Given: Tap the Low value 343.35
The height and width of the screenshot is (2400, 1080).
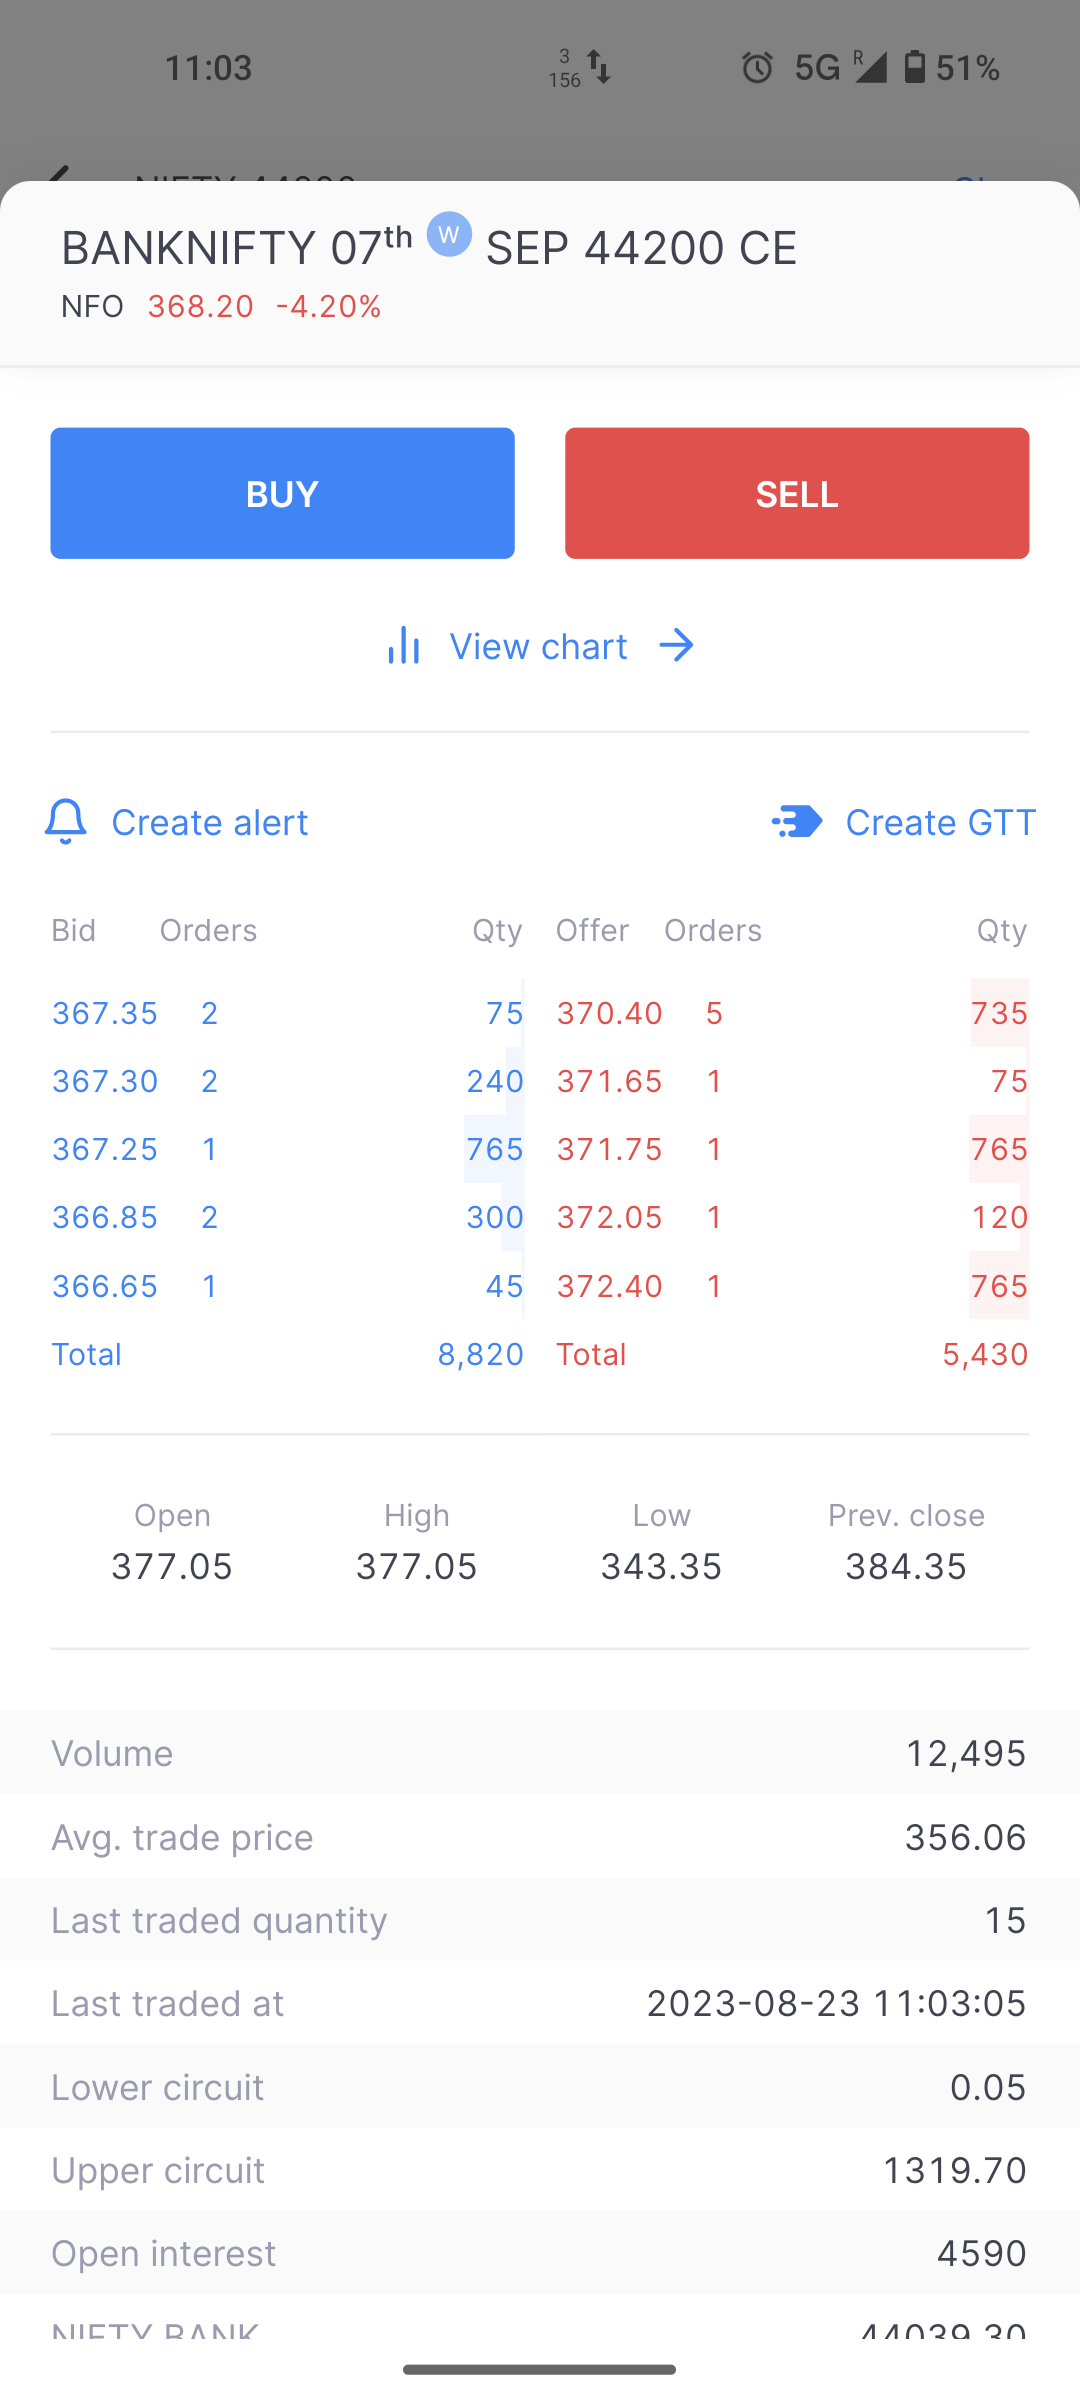Looking at the screenshot, I should tap(661, 1566).
